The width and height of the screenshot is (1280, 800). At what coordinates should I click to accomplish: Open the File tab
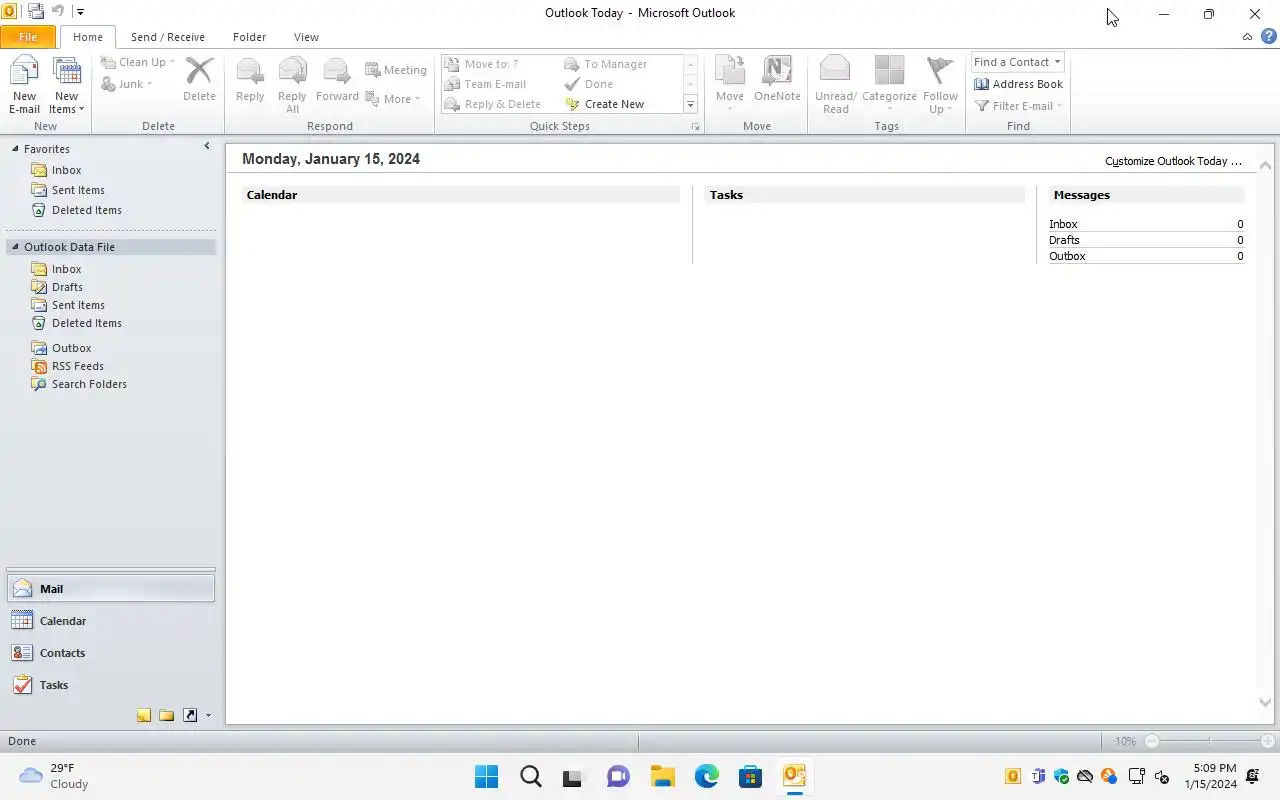click(x=28, y=37)
